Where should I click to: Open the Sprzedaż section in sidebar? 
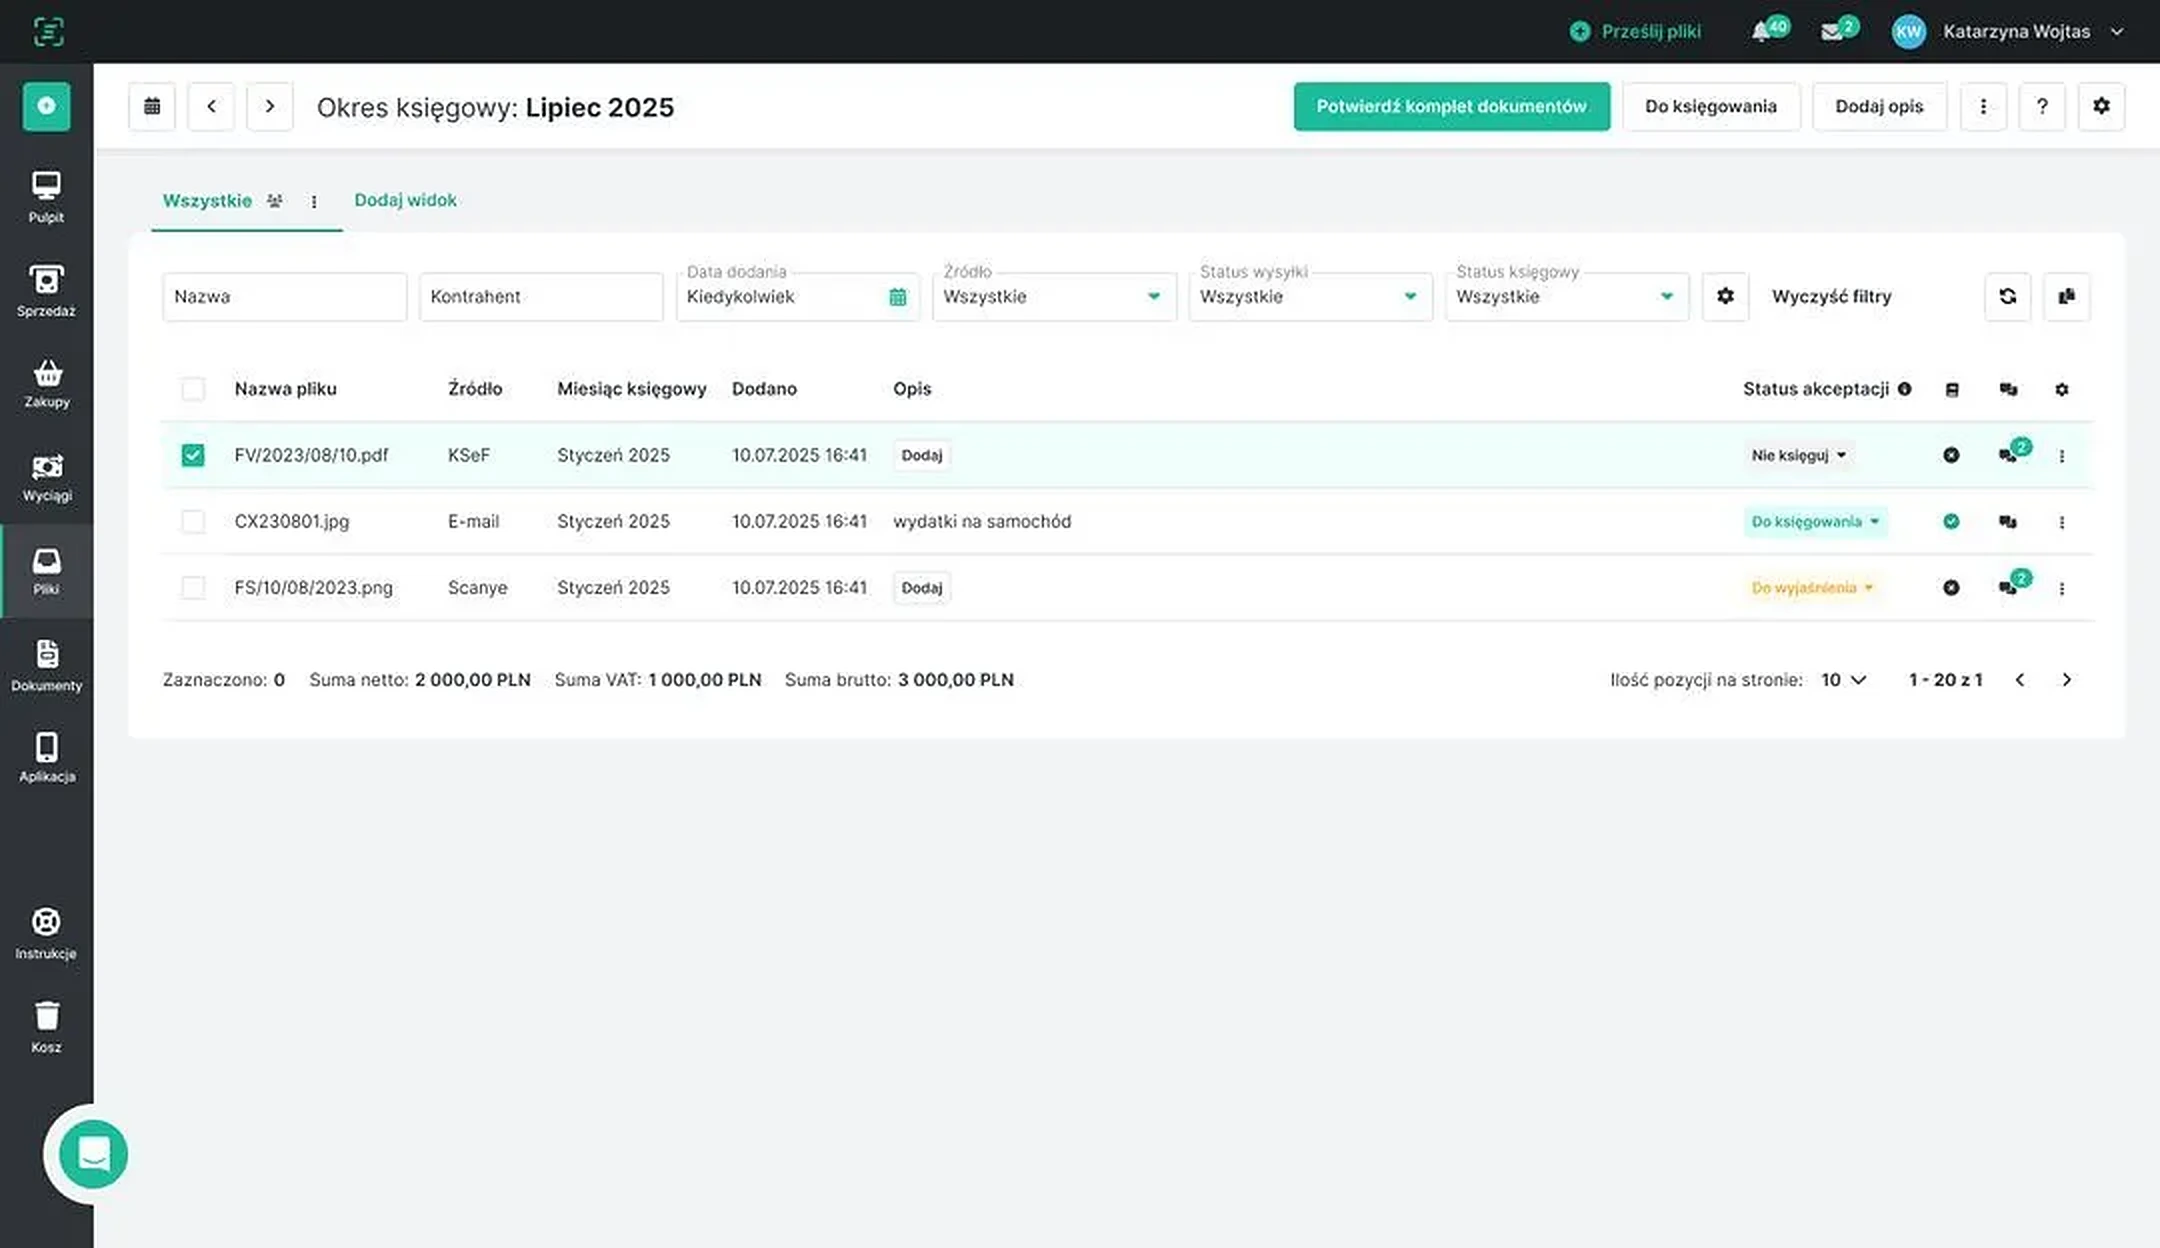pyautogui.click(x=46, y=290)
